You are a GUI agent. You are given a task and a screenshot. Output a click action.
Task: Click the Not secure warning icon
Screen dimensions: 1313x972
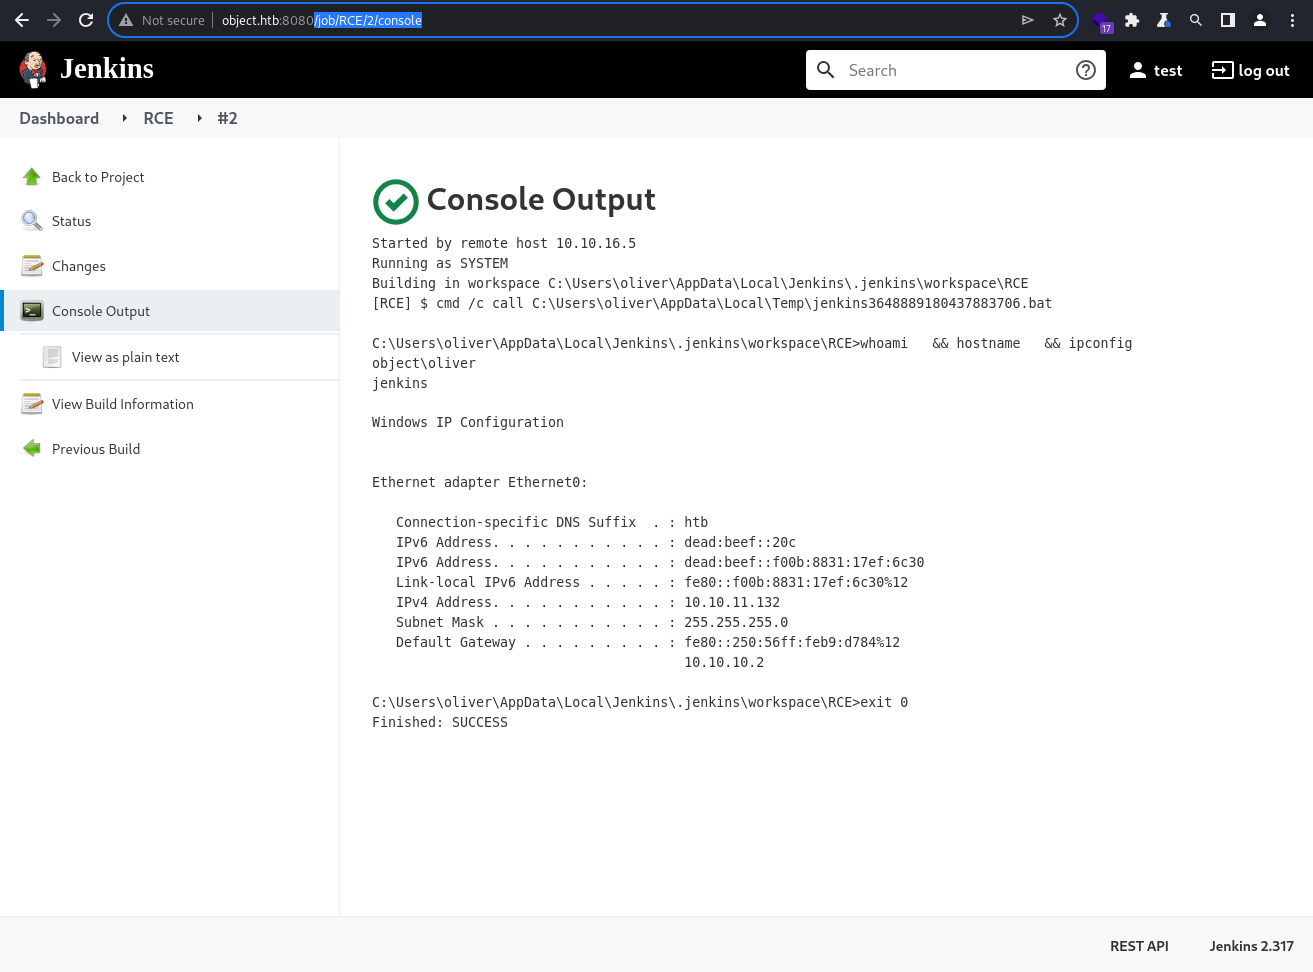126,20
